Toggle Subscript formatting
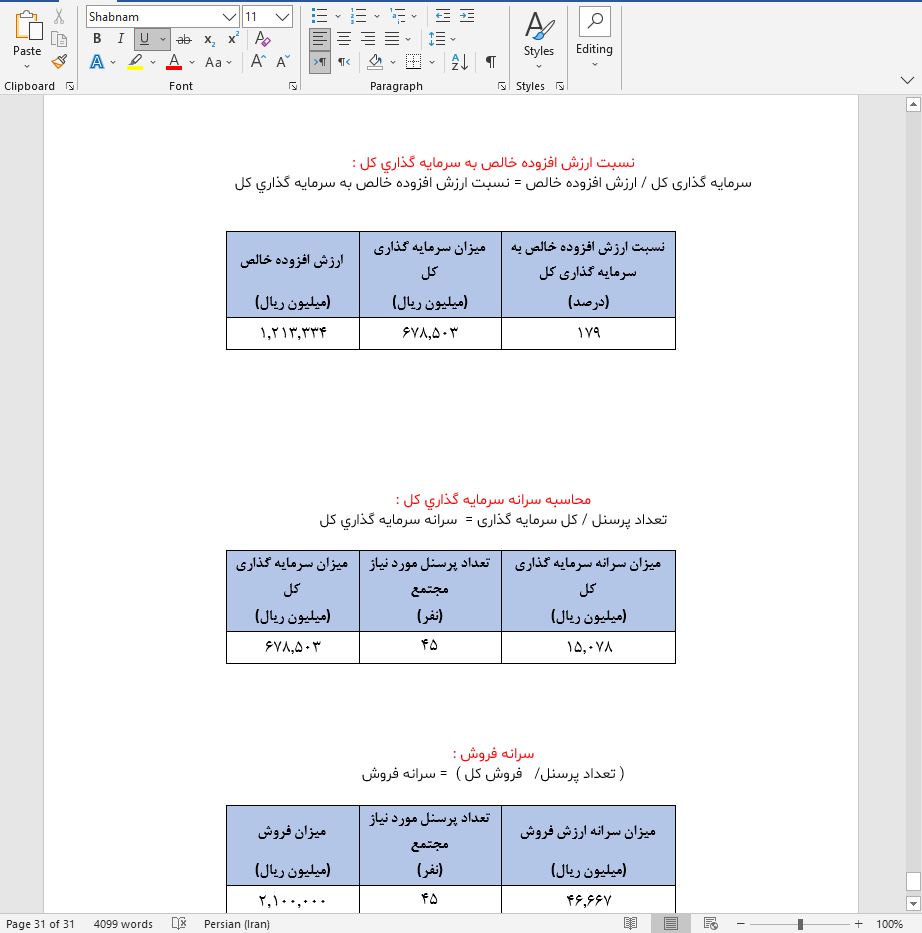The height and width of the screenshot is (933, 922). click(x=209, y=39)
